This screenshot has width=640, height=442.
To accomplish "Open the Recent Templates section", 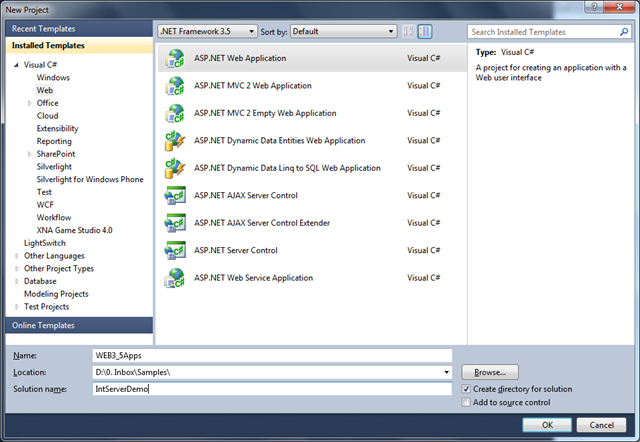I will point(76,30).
